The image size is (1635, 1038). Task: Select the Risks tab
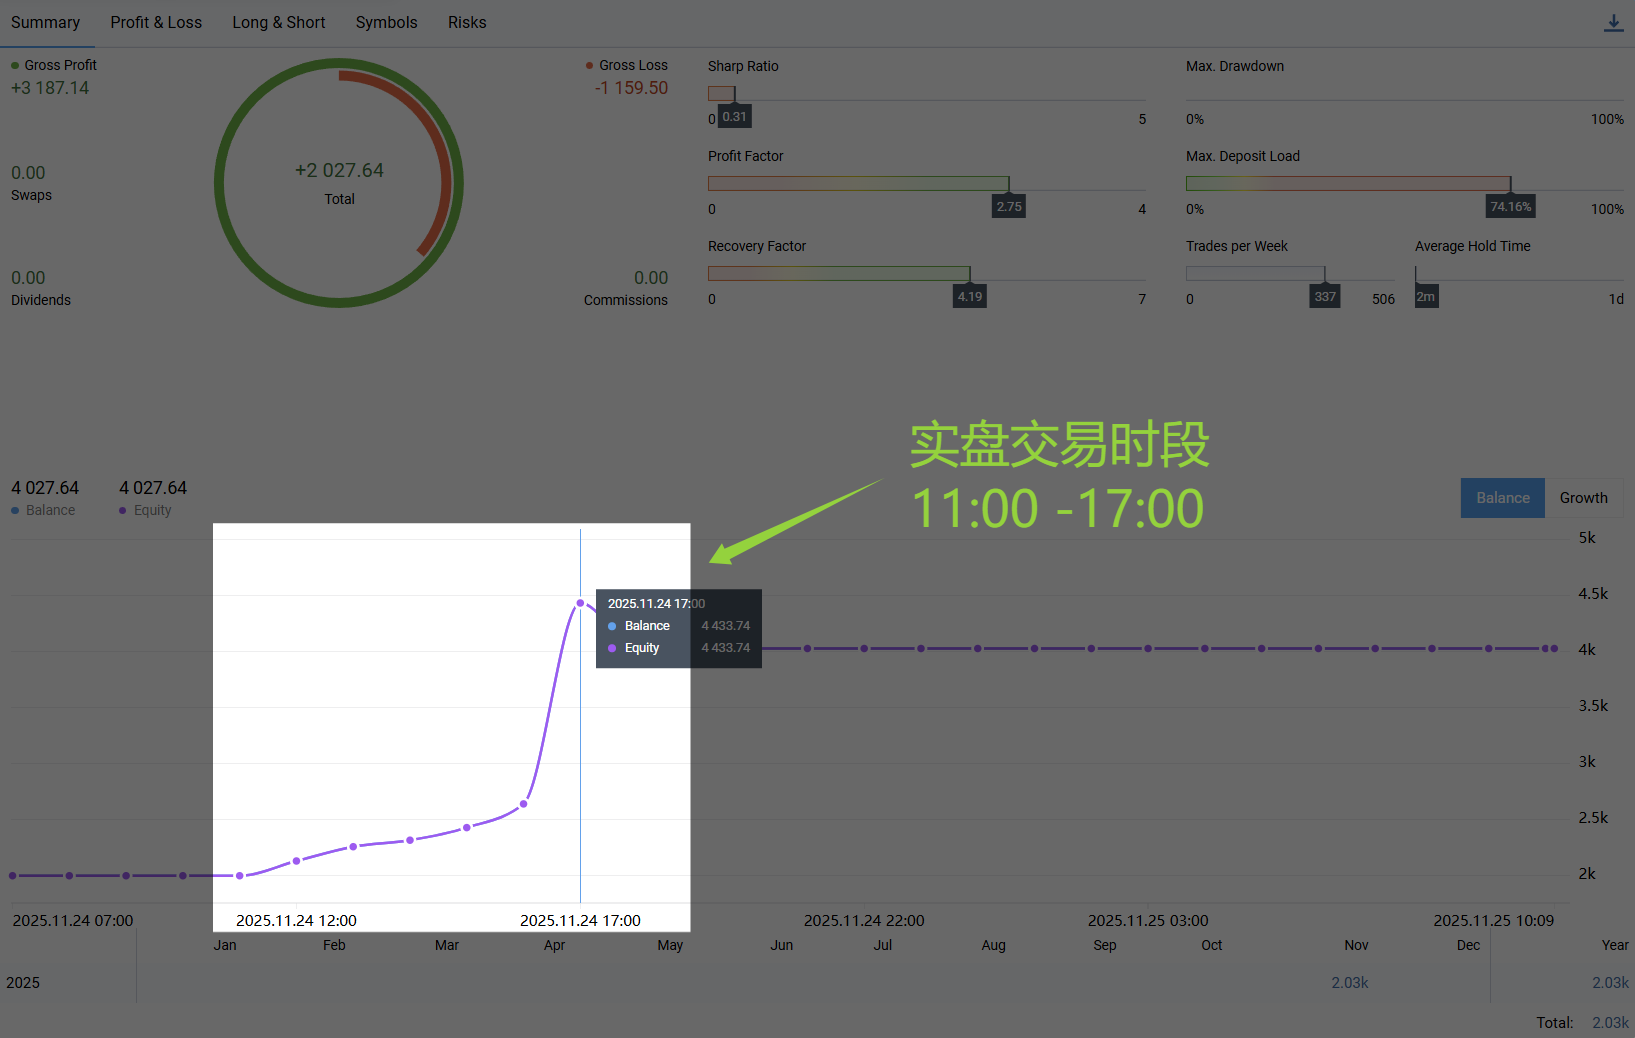coord(467,22)
